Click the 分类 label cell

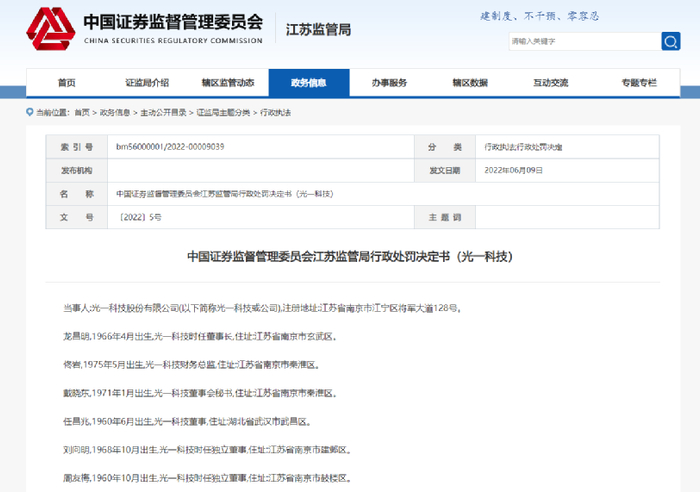pos(445,147)
